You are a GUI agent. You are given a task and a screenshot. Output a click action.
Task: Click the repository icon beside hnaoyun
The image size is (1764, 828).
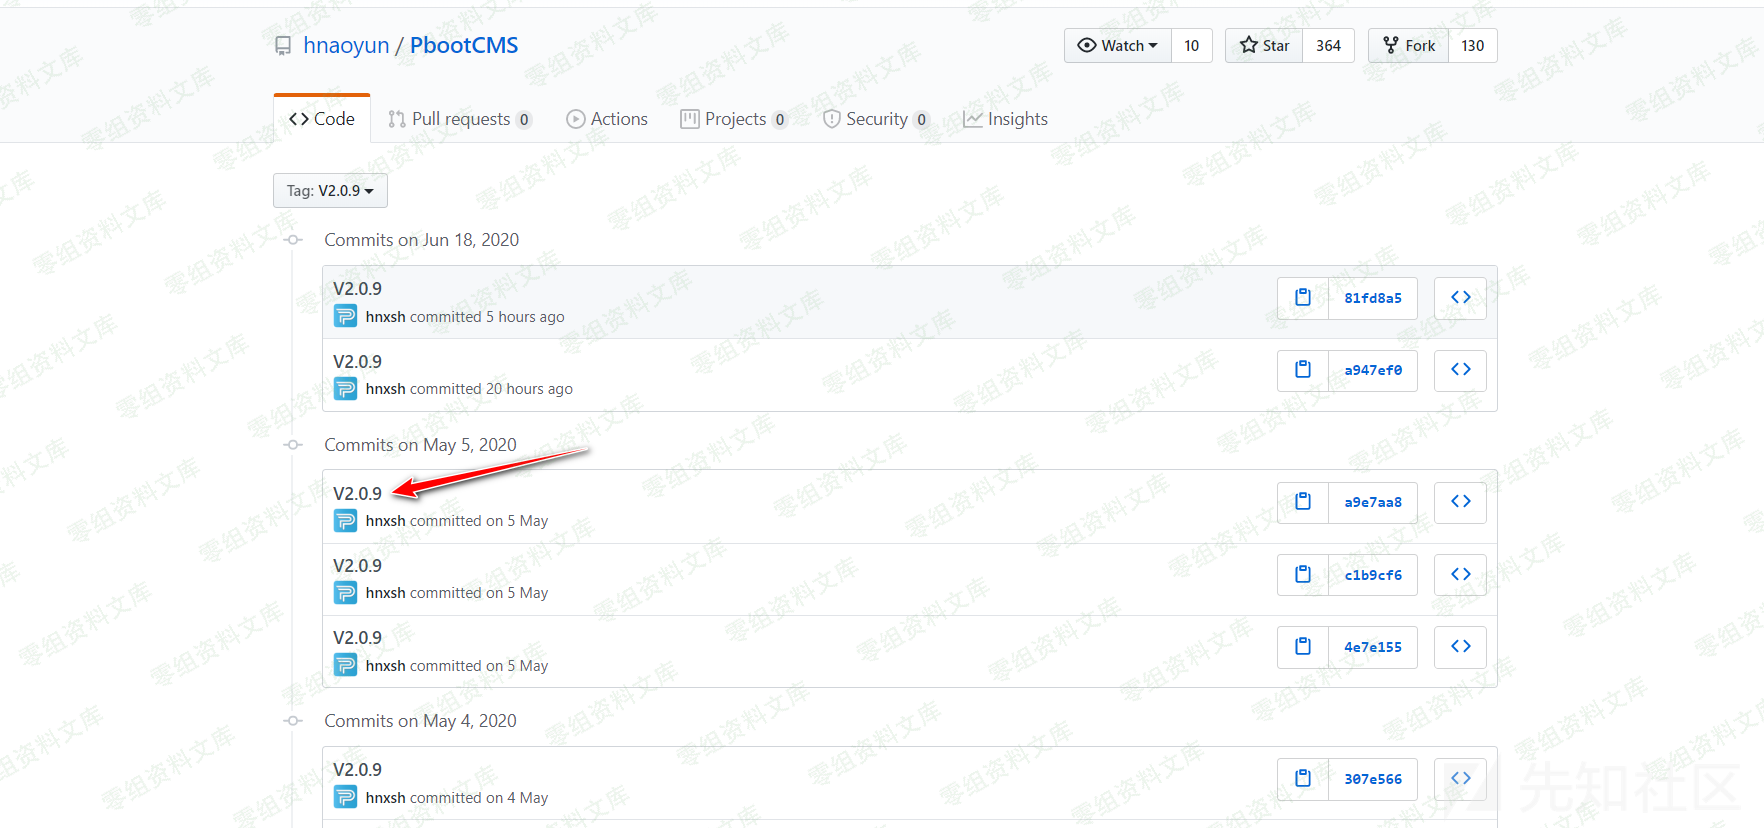point(283,46)
